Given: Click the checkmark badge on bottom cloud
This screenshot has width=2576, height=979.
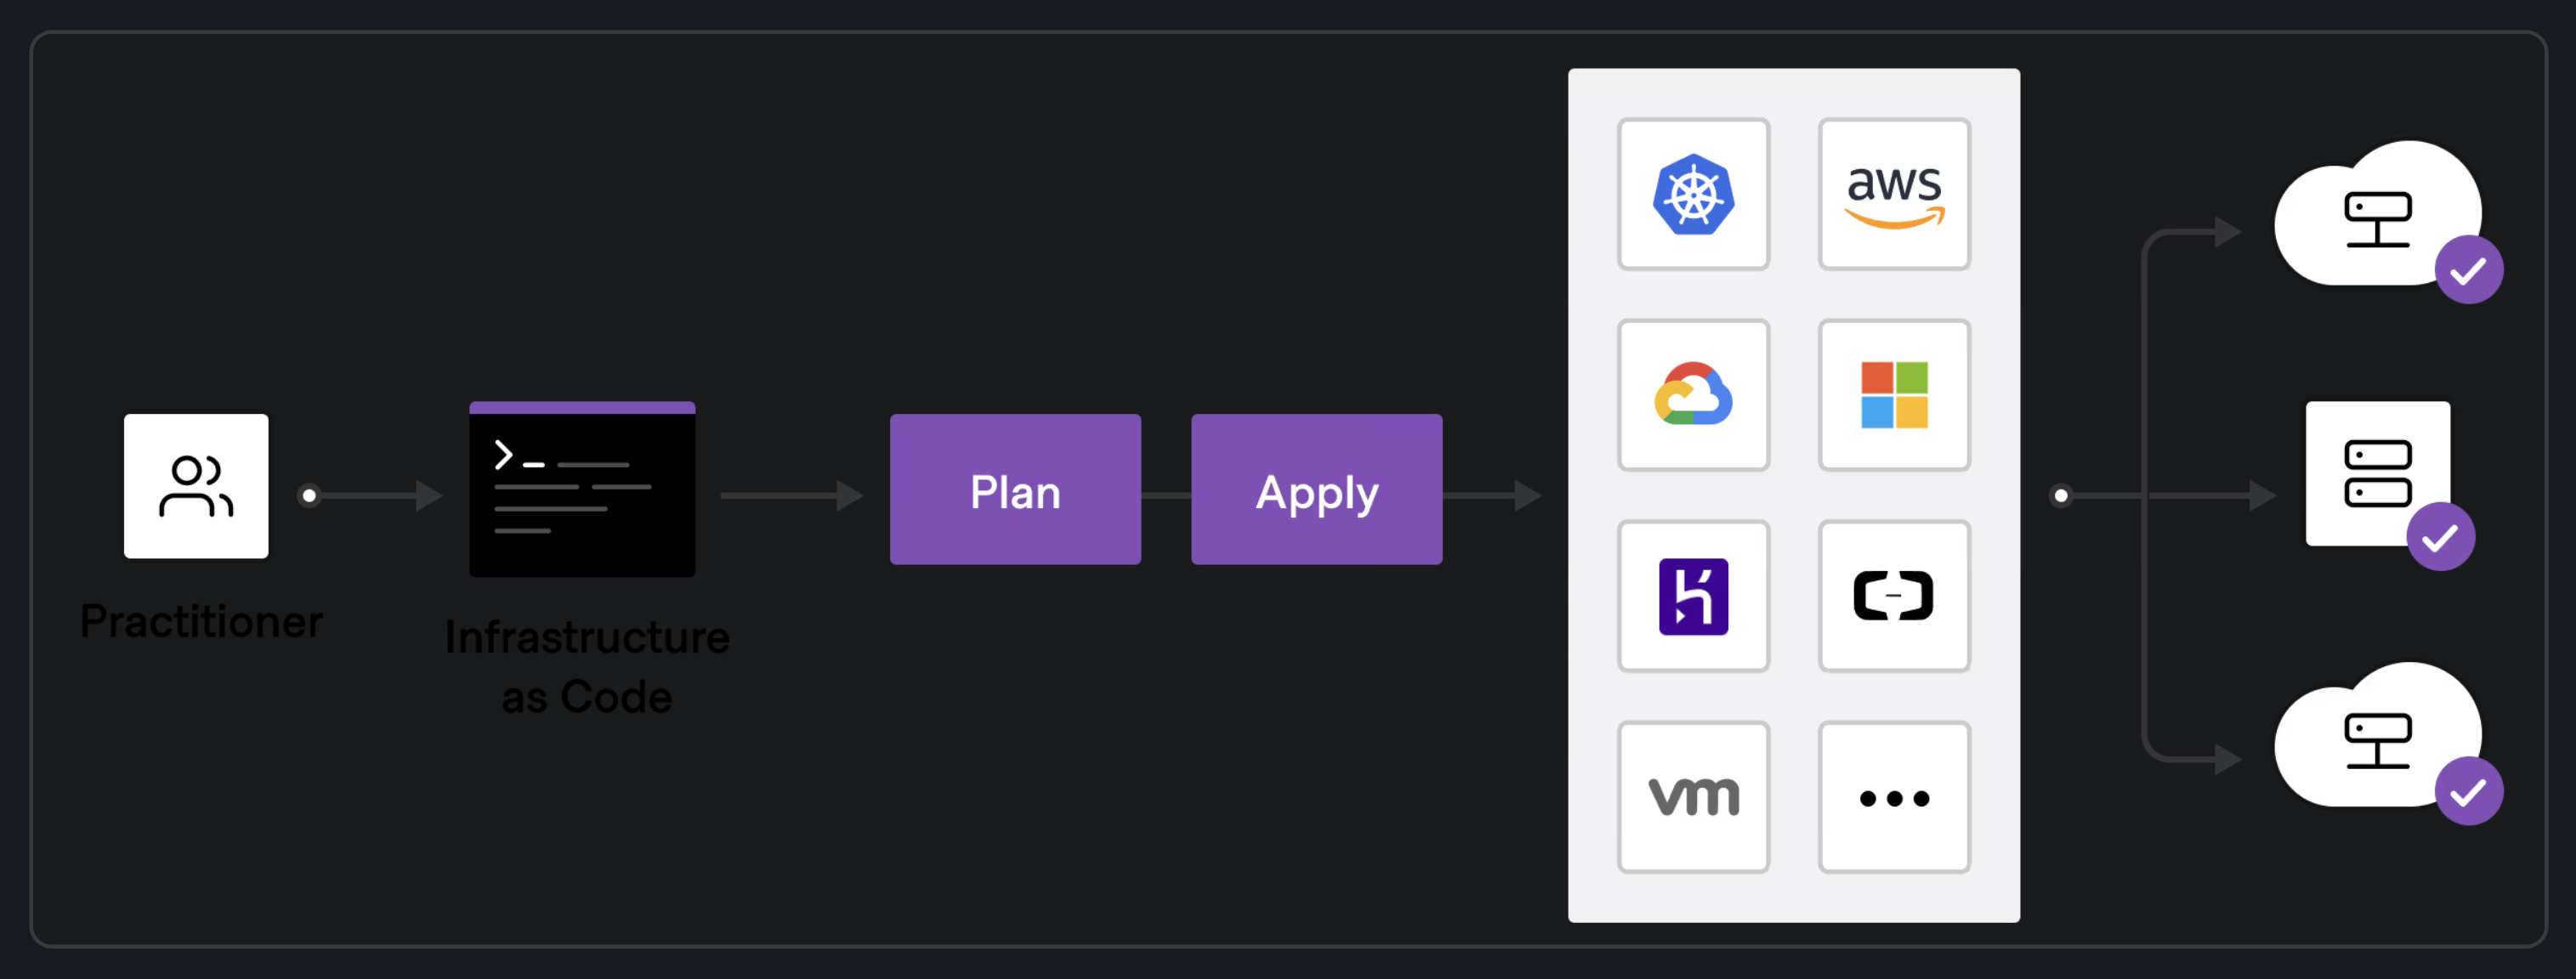Looking at the screenshot, I should click(2469, 792).
